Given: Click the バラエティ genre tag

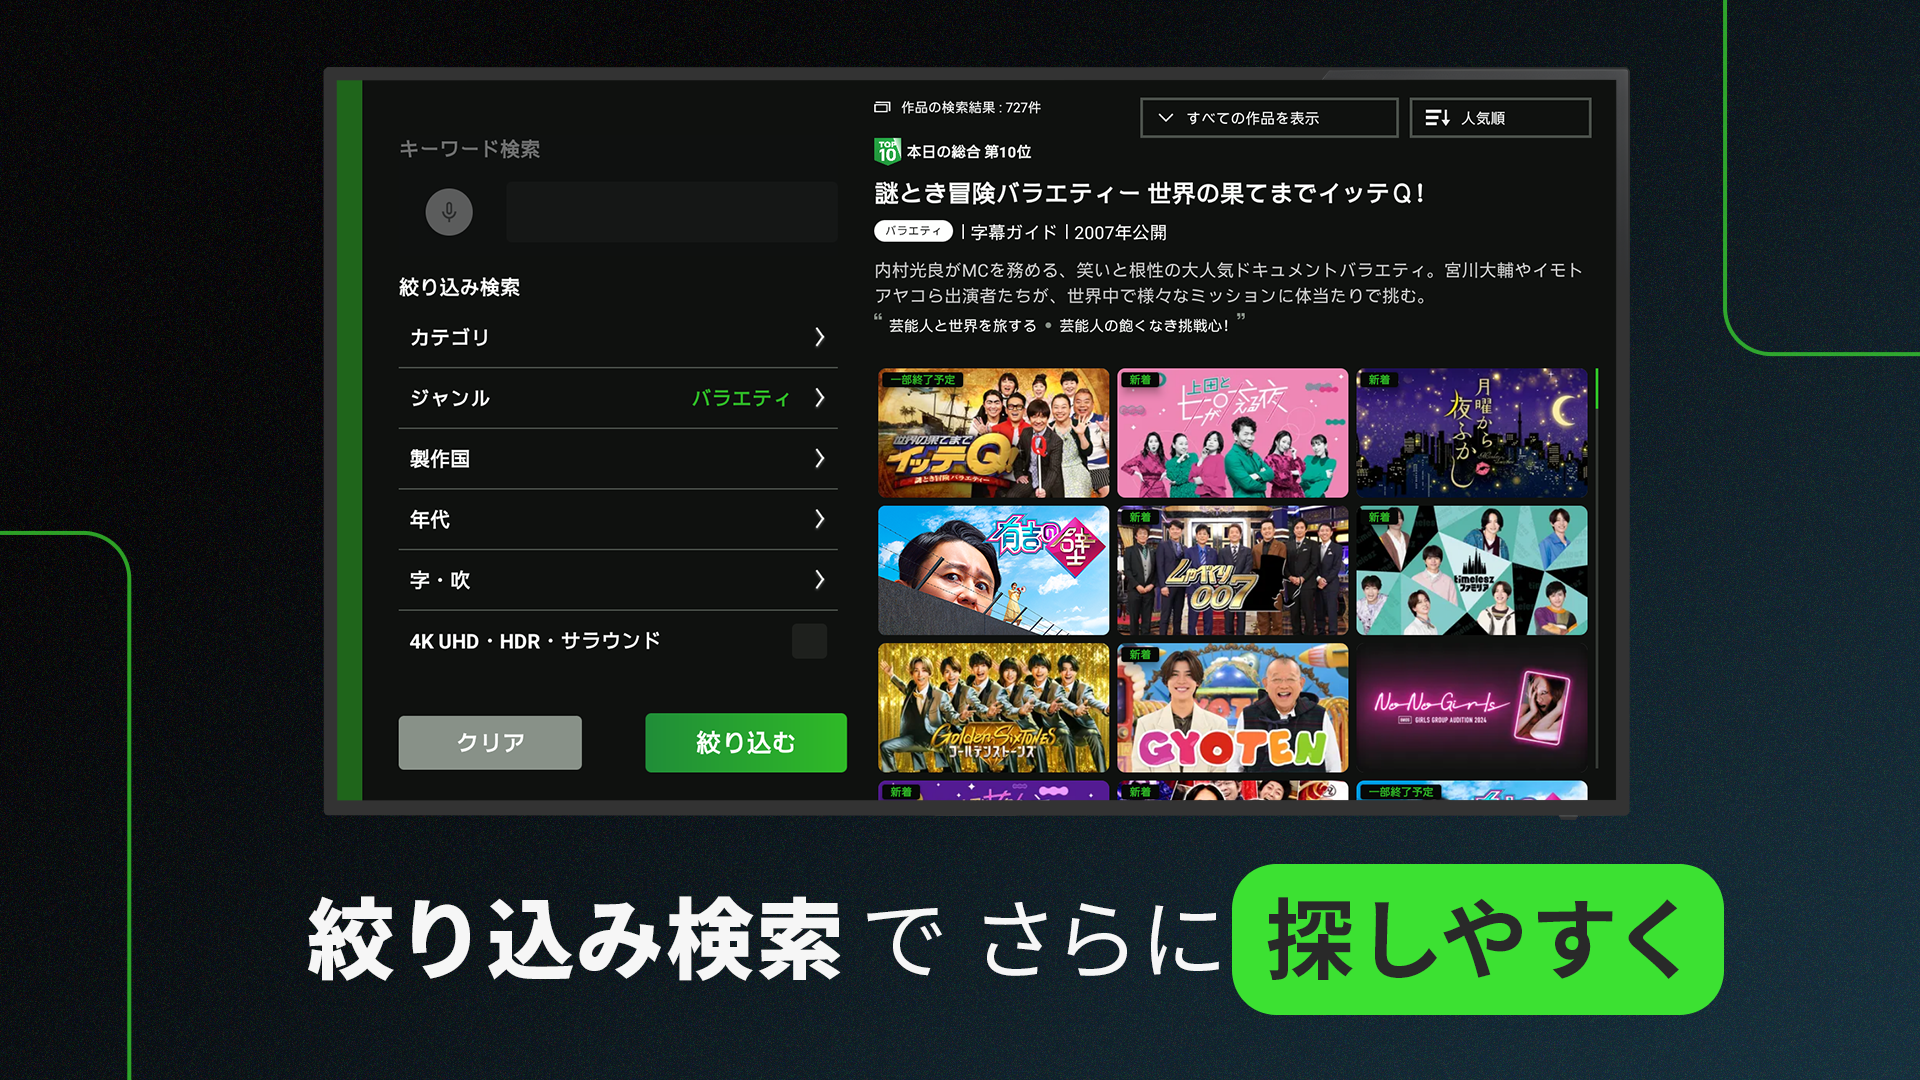Looking at the screenshot, I should pos(913,231).
